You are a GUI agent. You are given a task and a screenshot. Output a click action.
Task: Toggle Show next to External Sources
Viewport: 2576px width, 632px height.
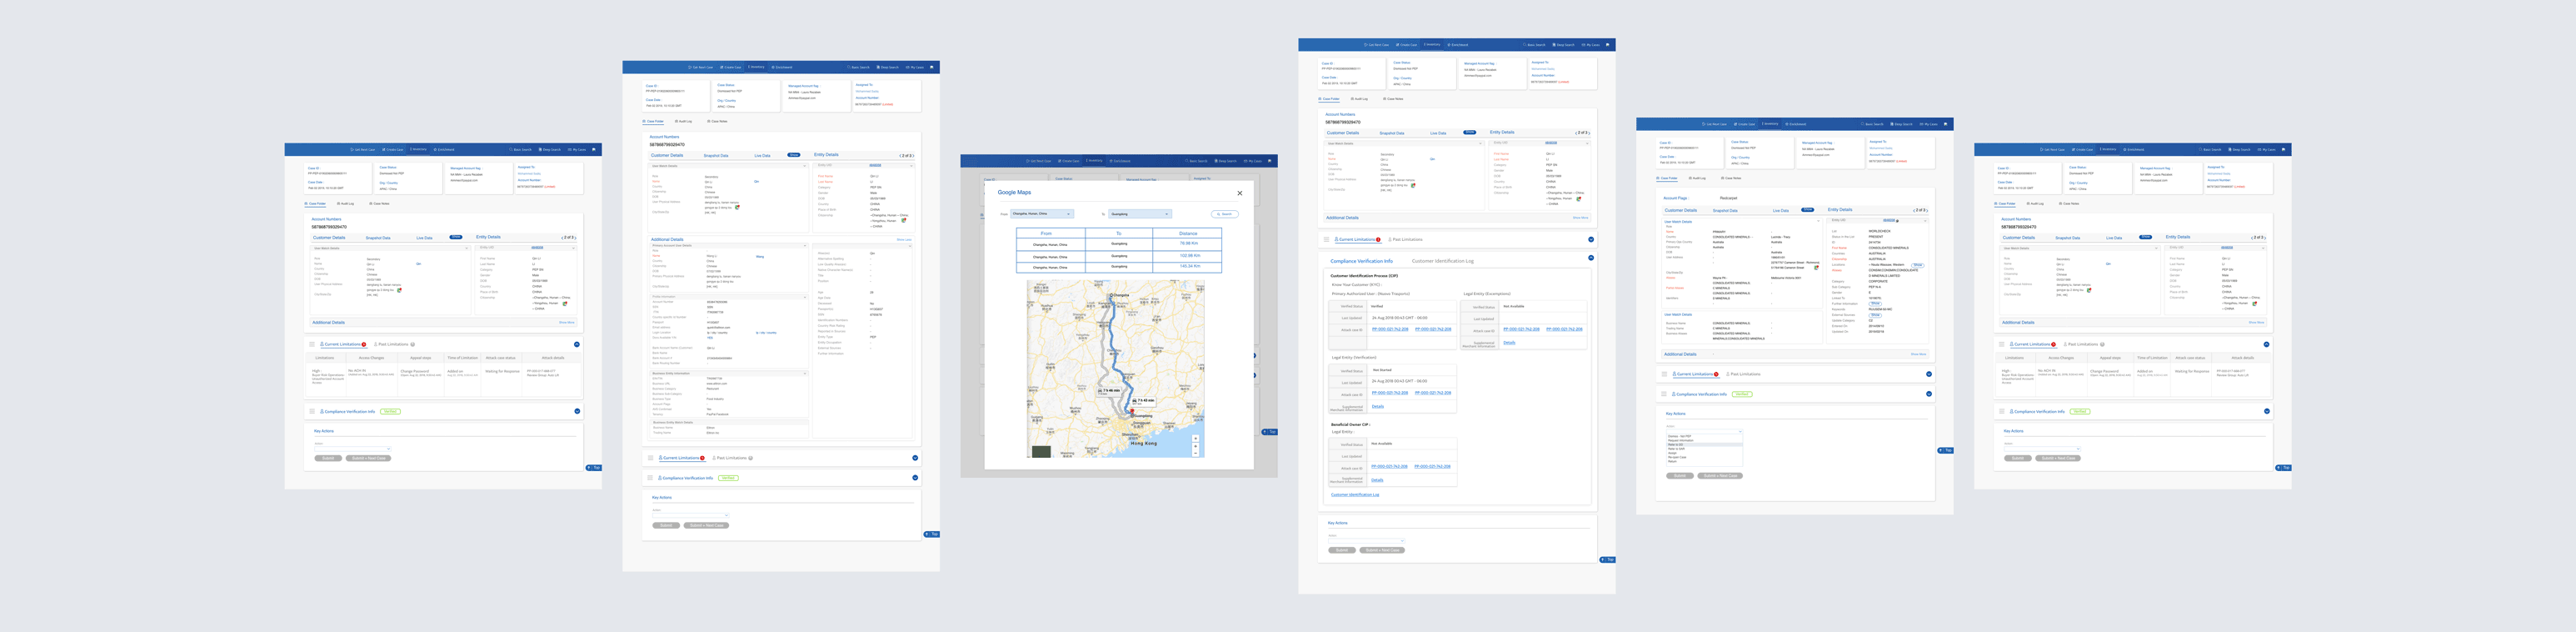1875,316
